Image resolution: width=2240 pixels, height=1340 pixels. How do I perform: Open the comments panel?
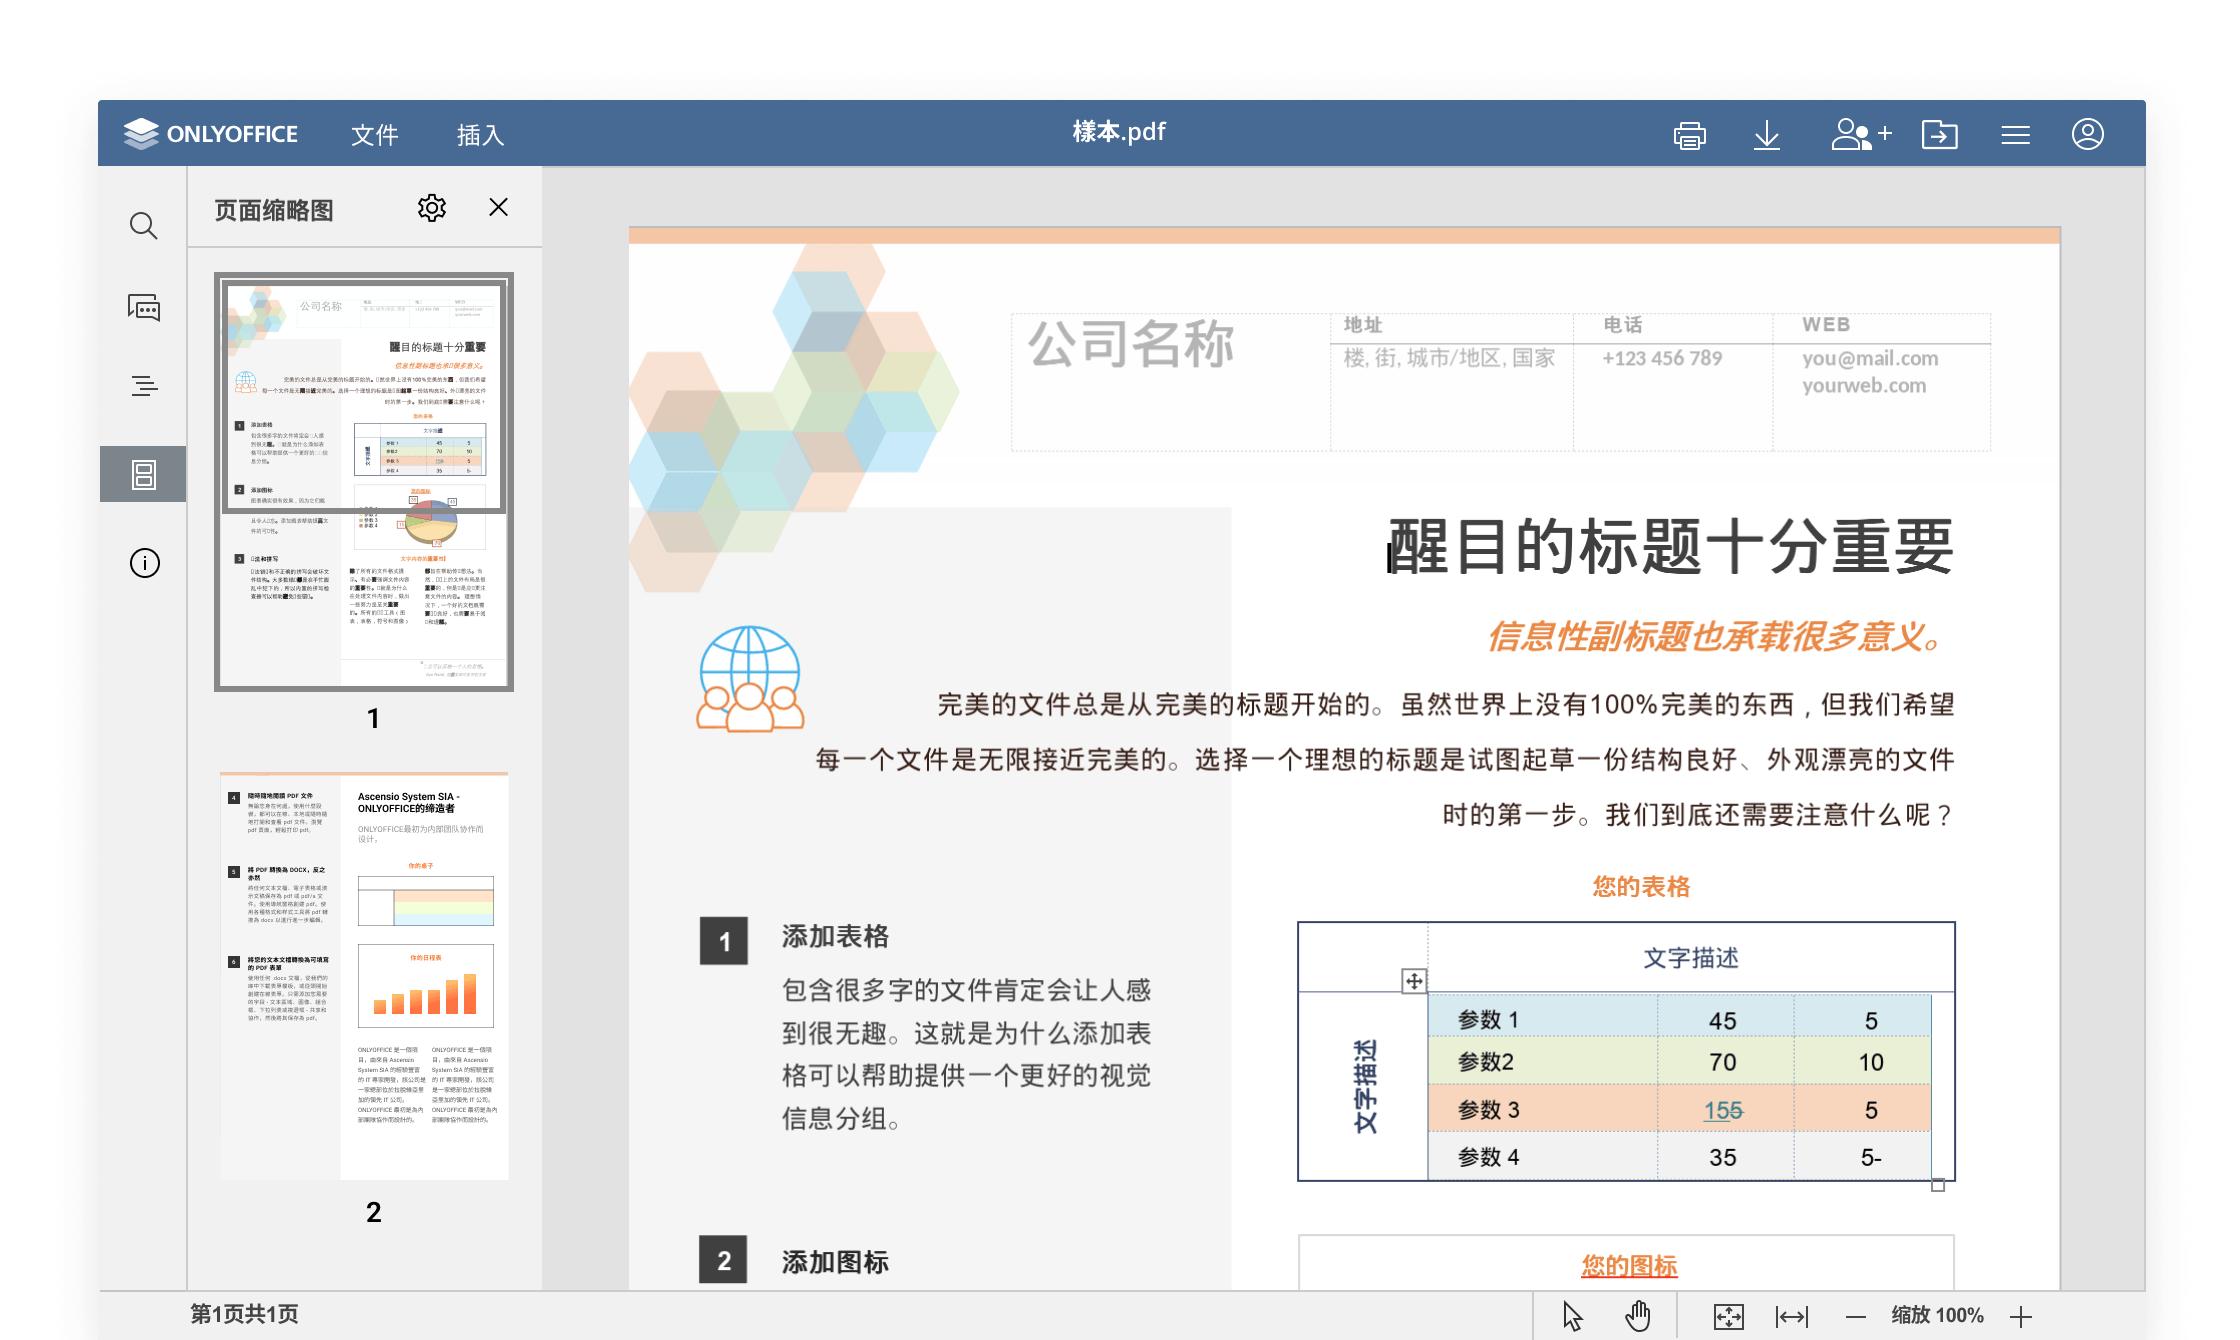(143, 308)
